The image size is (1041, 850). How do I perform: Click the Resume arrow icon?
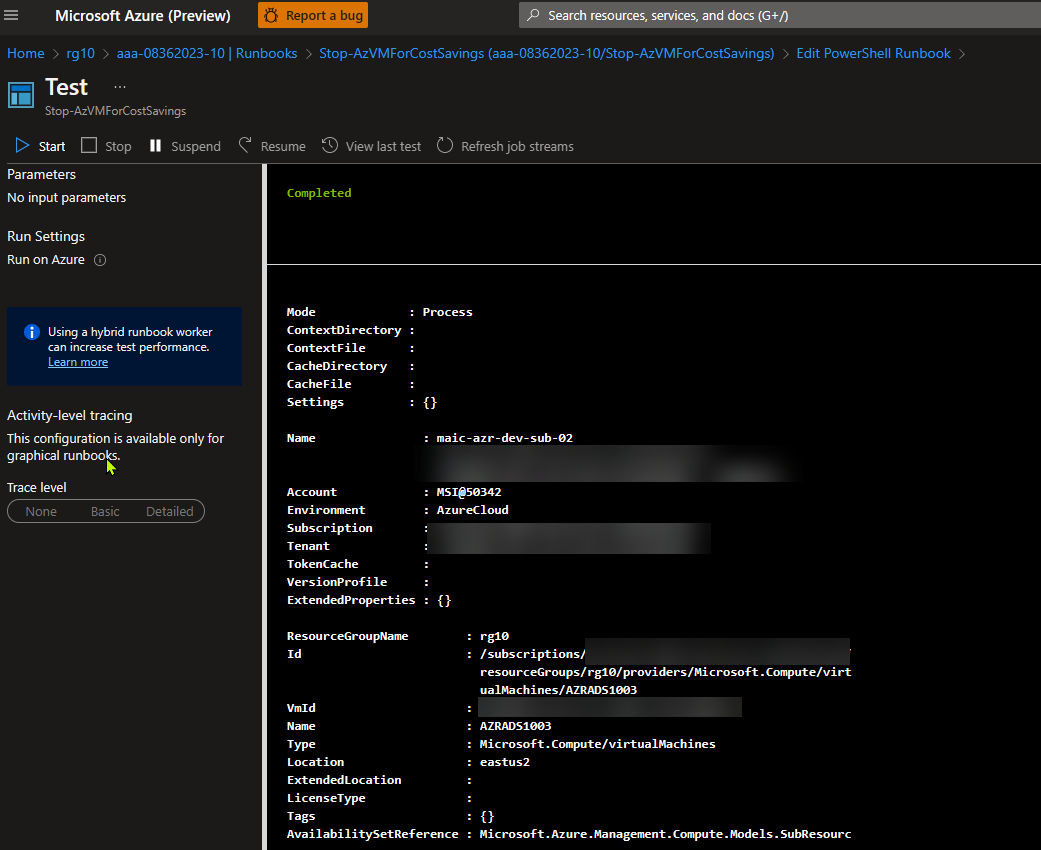coord(245,145)
